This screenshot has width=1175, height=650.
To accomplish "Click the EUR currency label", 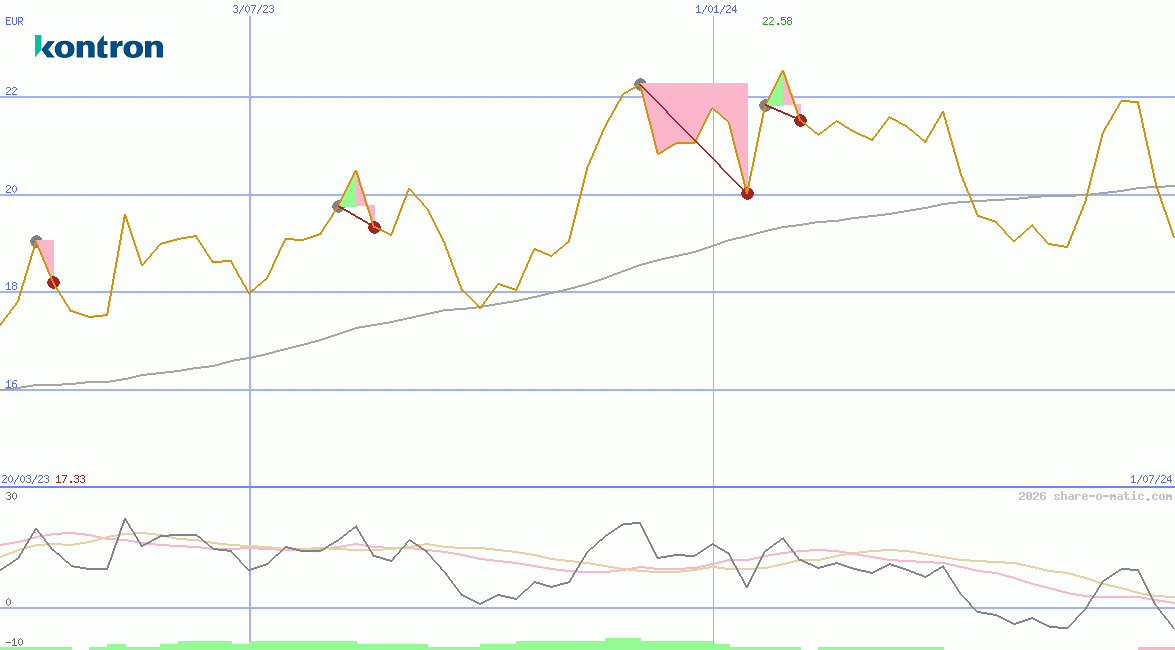I will pyautogui.click(x=14, y=20).
